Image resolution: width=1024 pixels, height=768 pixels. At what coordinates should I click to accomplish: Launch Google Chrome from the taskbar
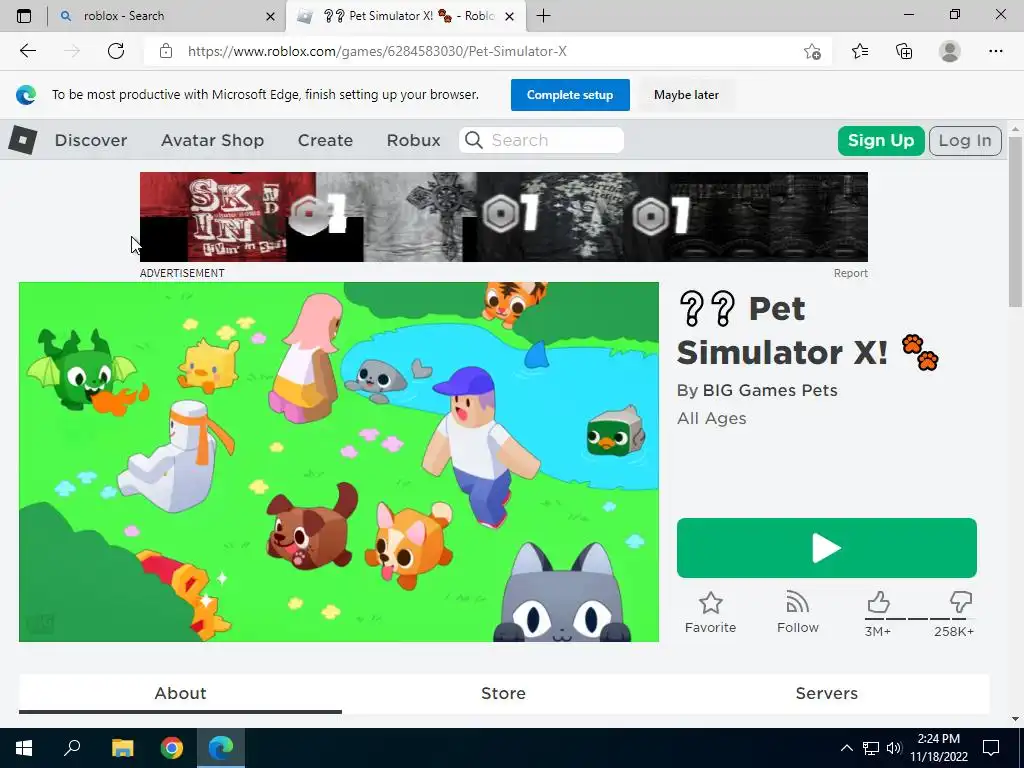(x=172, y=748)
